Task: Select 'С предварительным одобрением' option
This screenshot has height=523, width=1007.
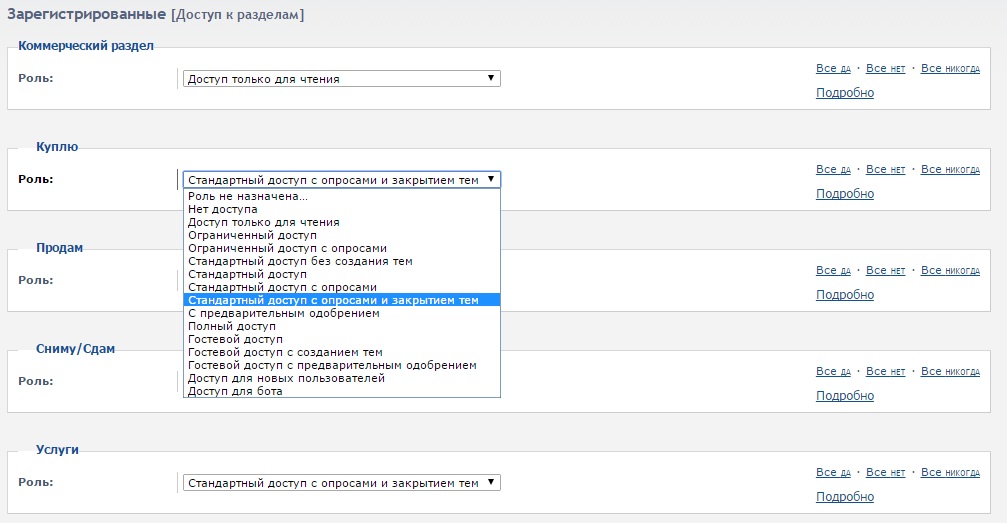Action: coord(284,313)
